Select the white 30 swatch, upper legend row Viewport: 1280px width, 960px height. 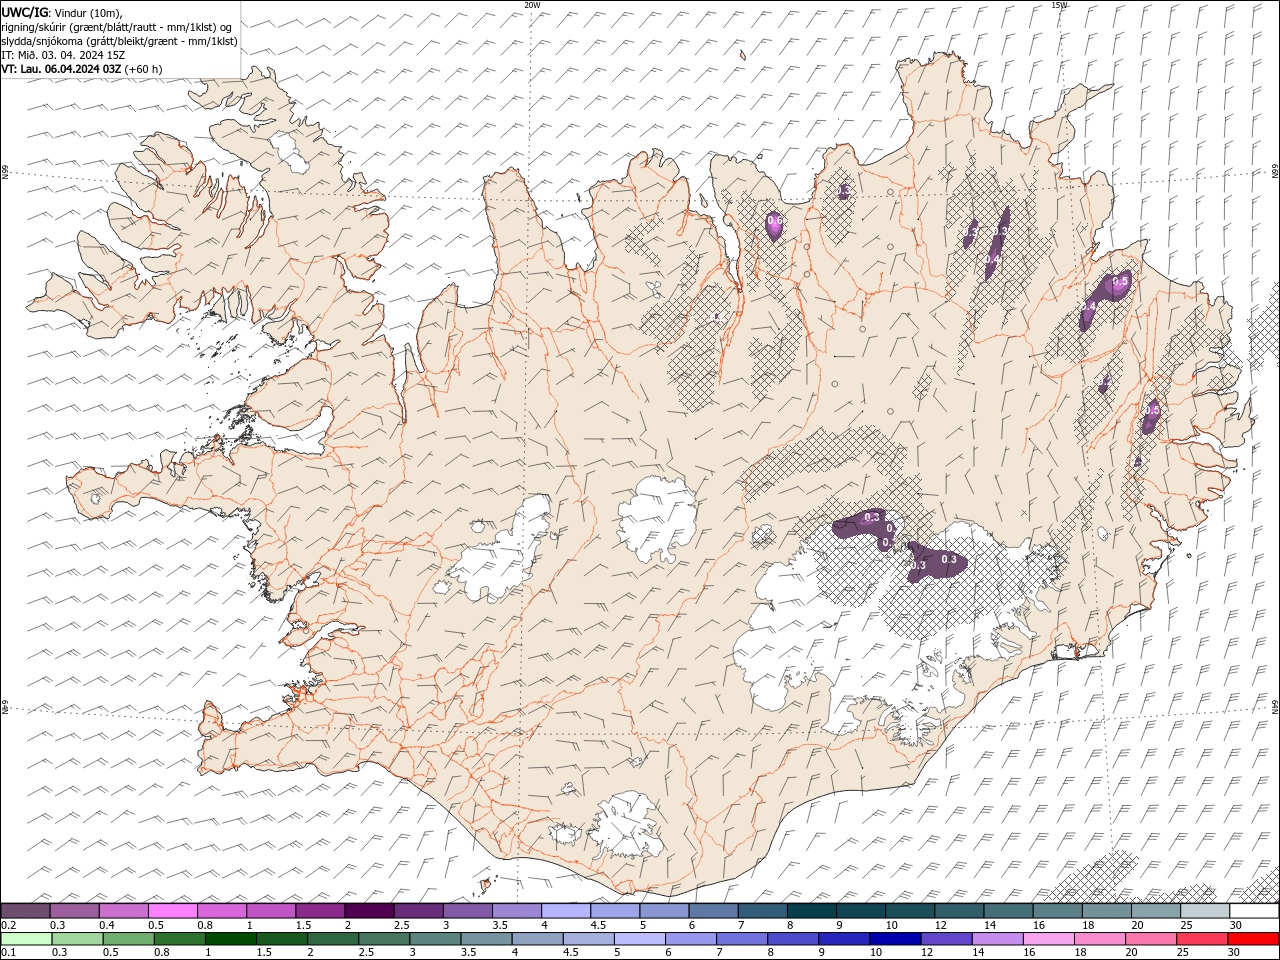1254,911
